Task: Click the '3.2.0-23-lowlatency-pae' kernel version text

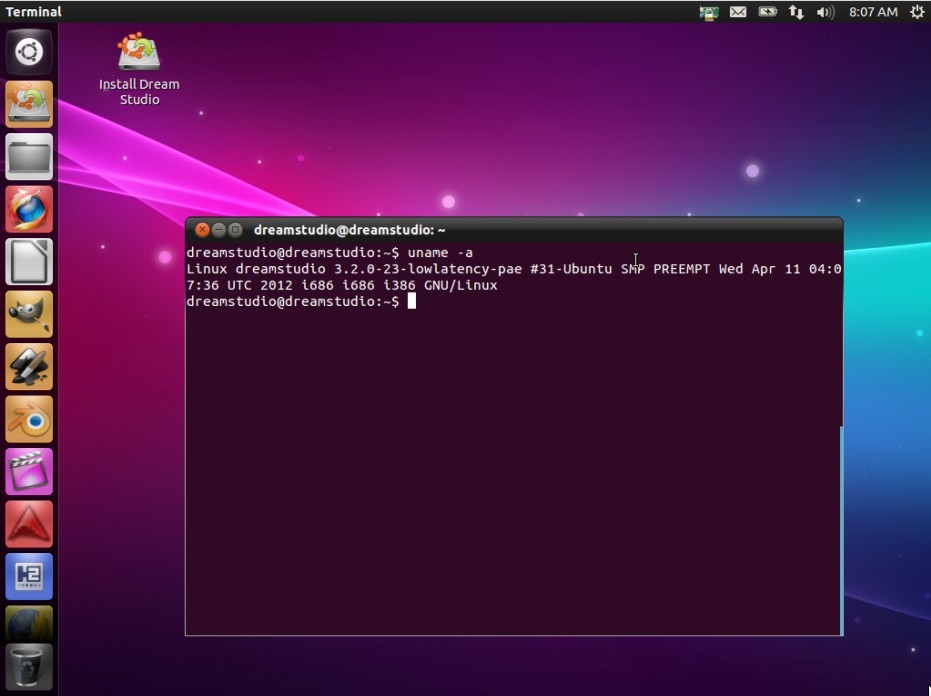Action: (428, 269)
